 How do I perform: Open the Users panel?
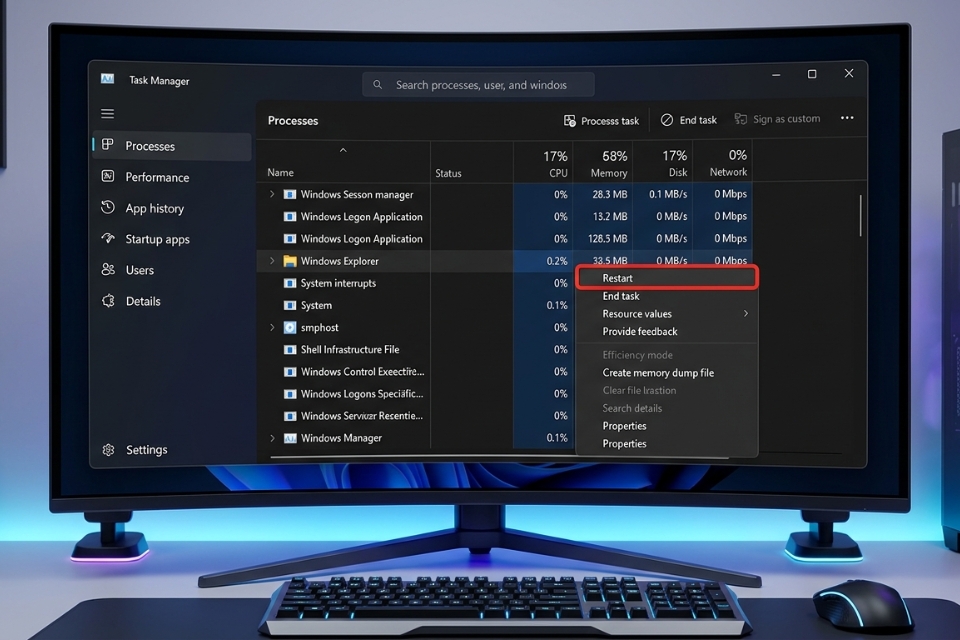pyautogui.click(x=140, y=270)
